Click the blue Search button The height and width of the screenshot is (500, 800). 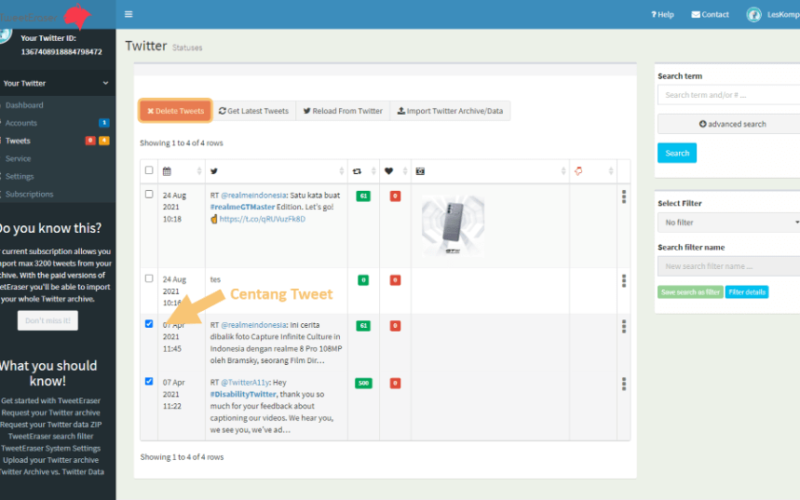677,153
